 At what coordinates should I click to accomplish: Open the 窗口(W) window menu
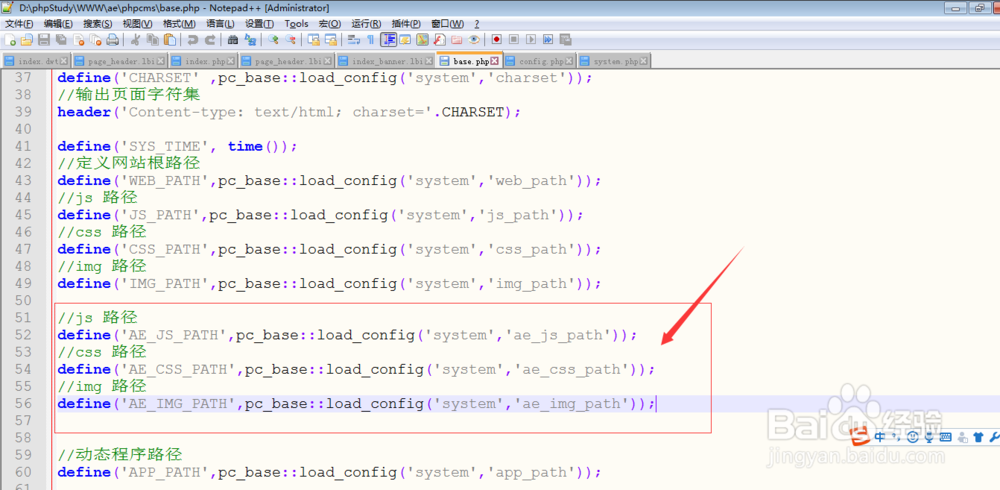tap(448, 24)
